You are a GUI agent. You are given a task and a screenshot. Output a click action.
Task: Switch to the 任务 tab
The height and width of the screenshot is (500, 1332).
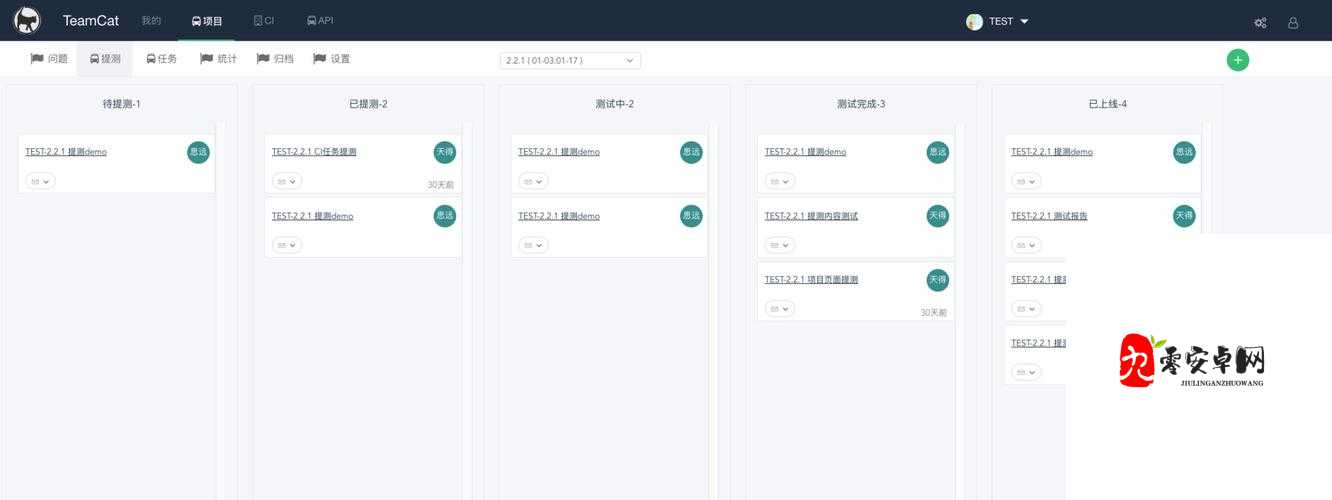click(x=161, y=59)
